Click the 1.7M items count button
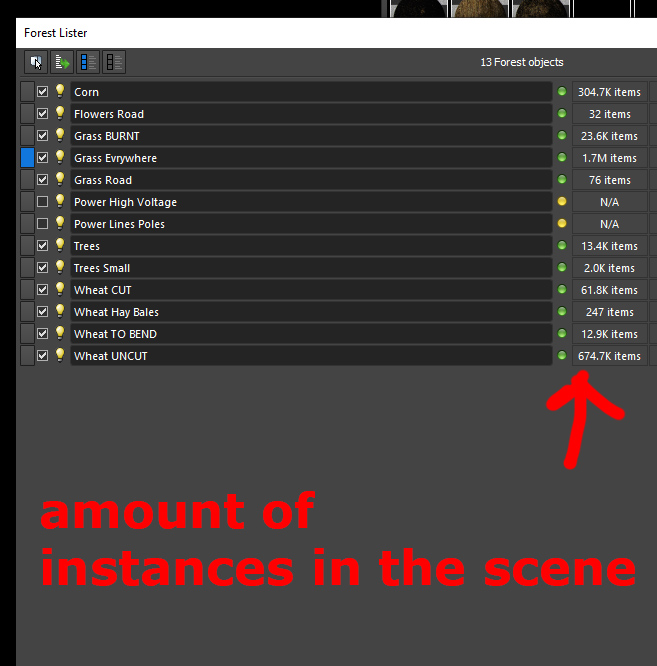Screen dimensions: 657x666 (609, 158)
